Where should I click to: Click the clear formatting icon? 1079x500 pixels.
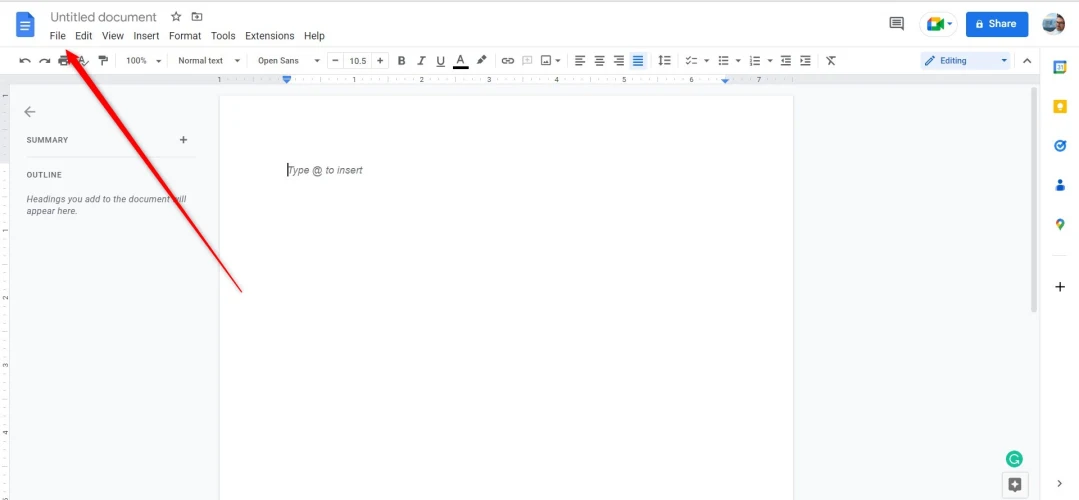click(830, 61)
